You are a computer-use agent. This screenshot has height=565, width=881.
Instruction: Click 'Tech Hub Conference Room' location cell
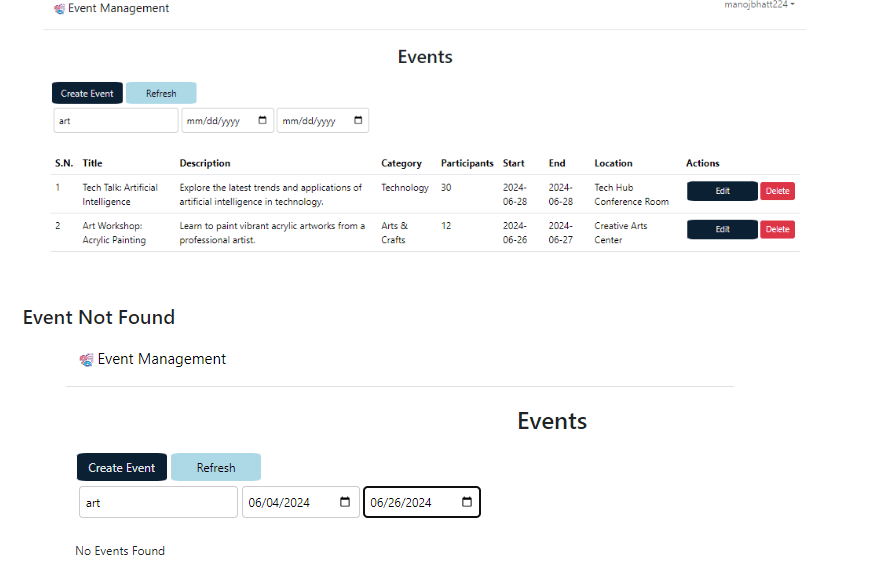pos(632,194)
